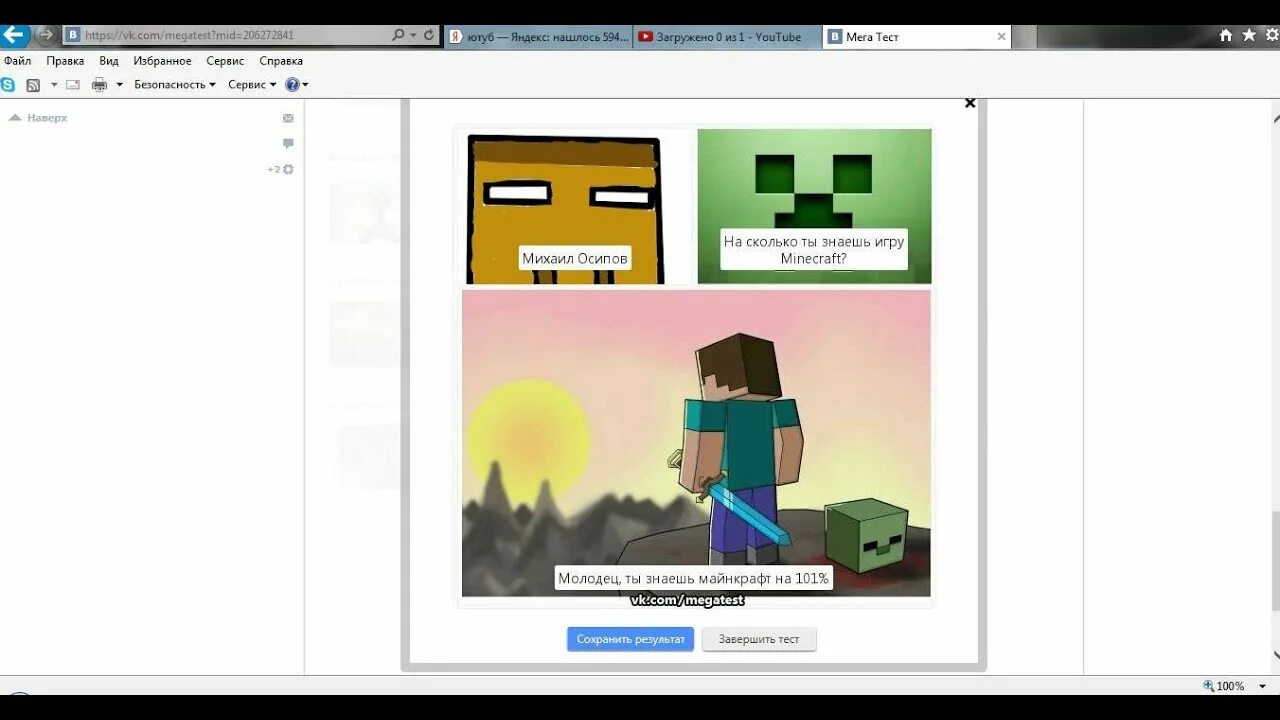This screenshot has width=1280, height=720.
Task: Click the Завершить тест button
Action: tap(759, 639)
